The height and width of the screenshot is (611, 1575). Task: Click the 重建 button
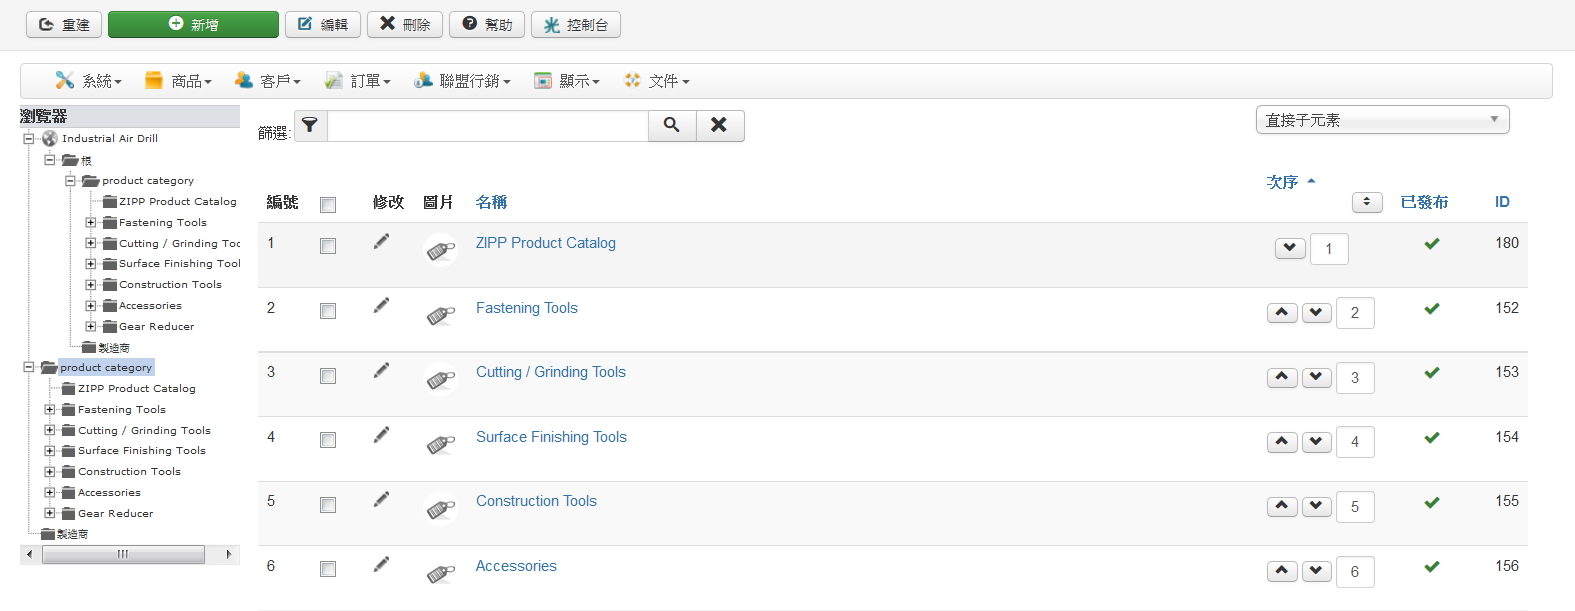(x=64, y=24)
